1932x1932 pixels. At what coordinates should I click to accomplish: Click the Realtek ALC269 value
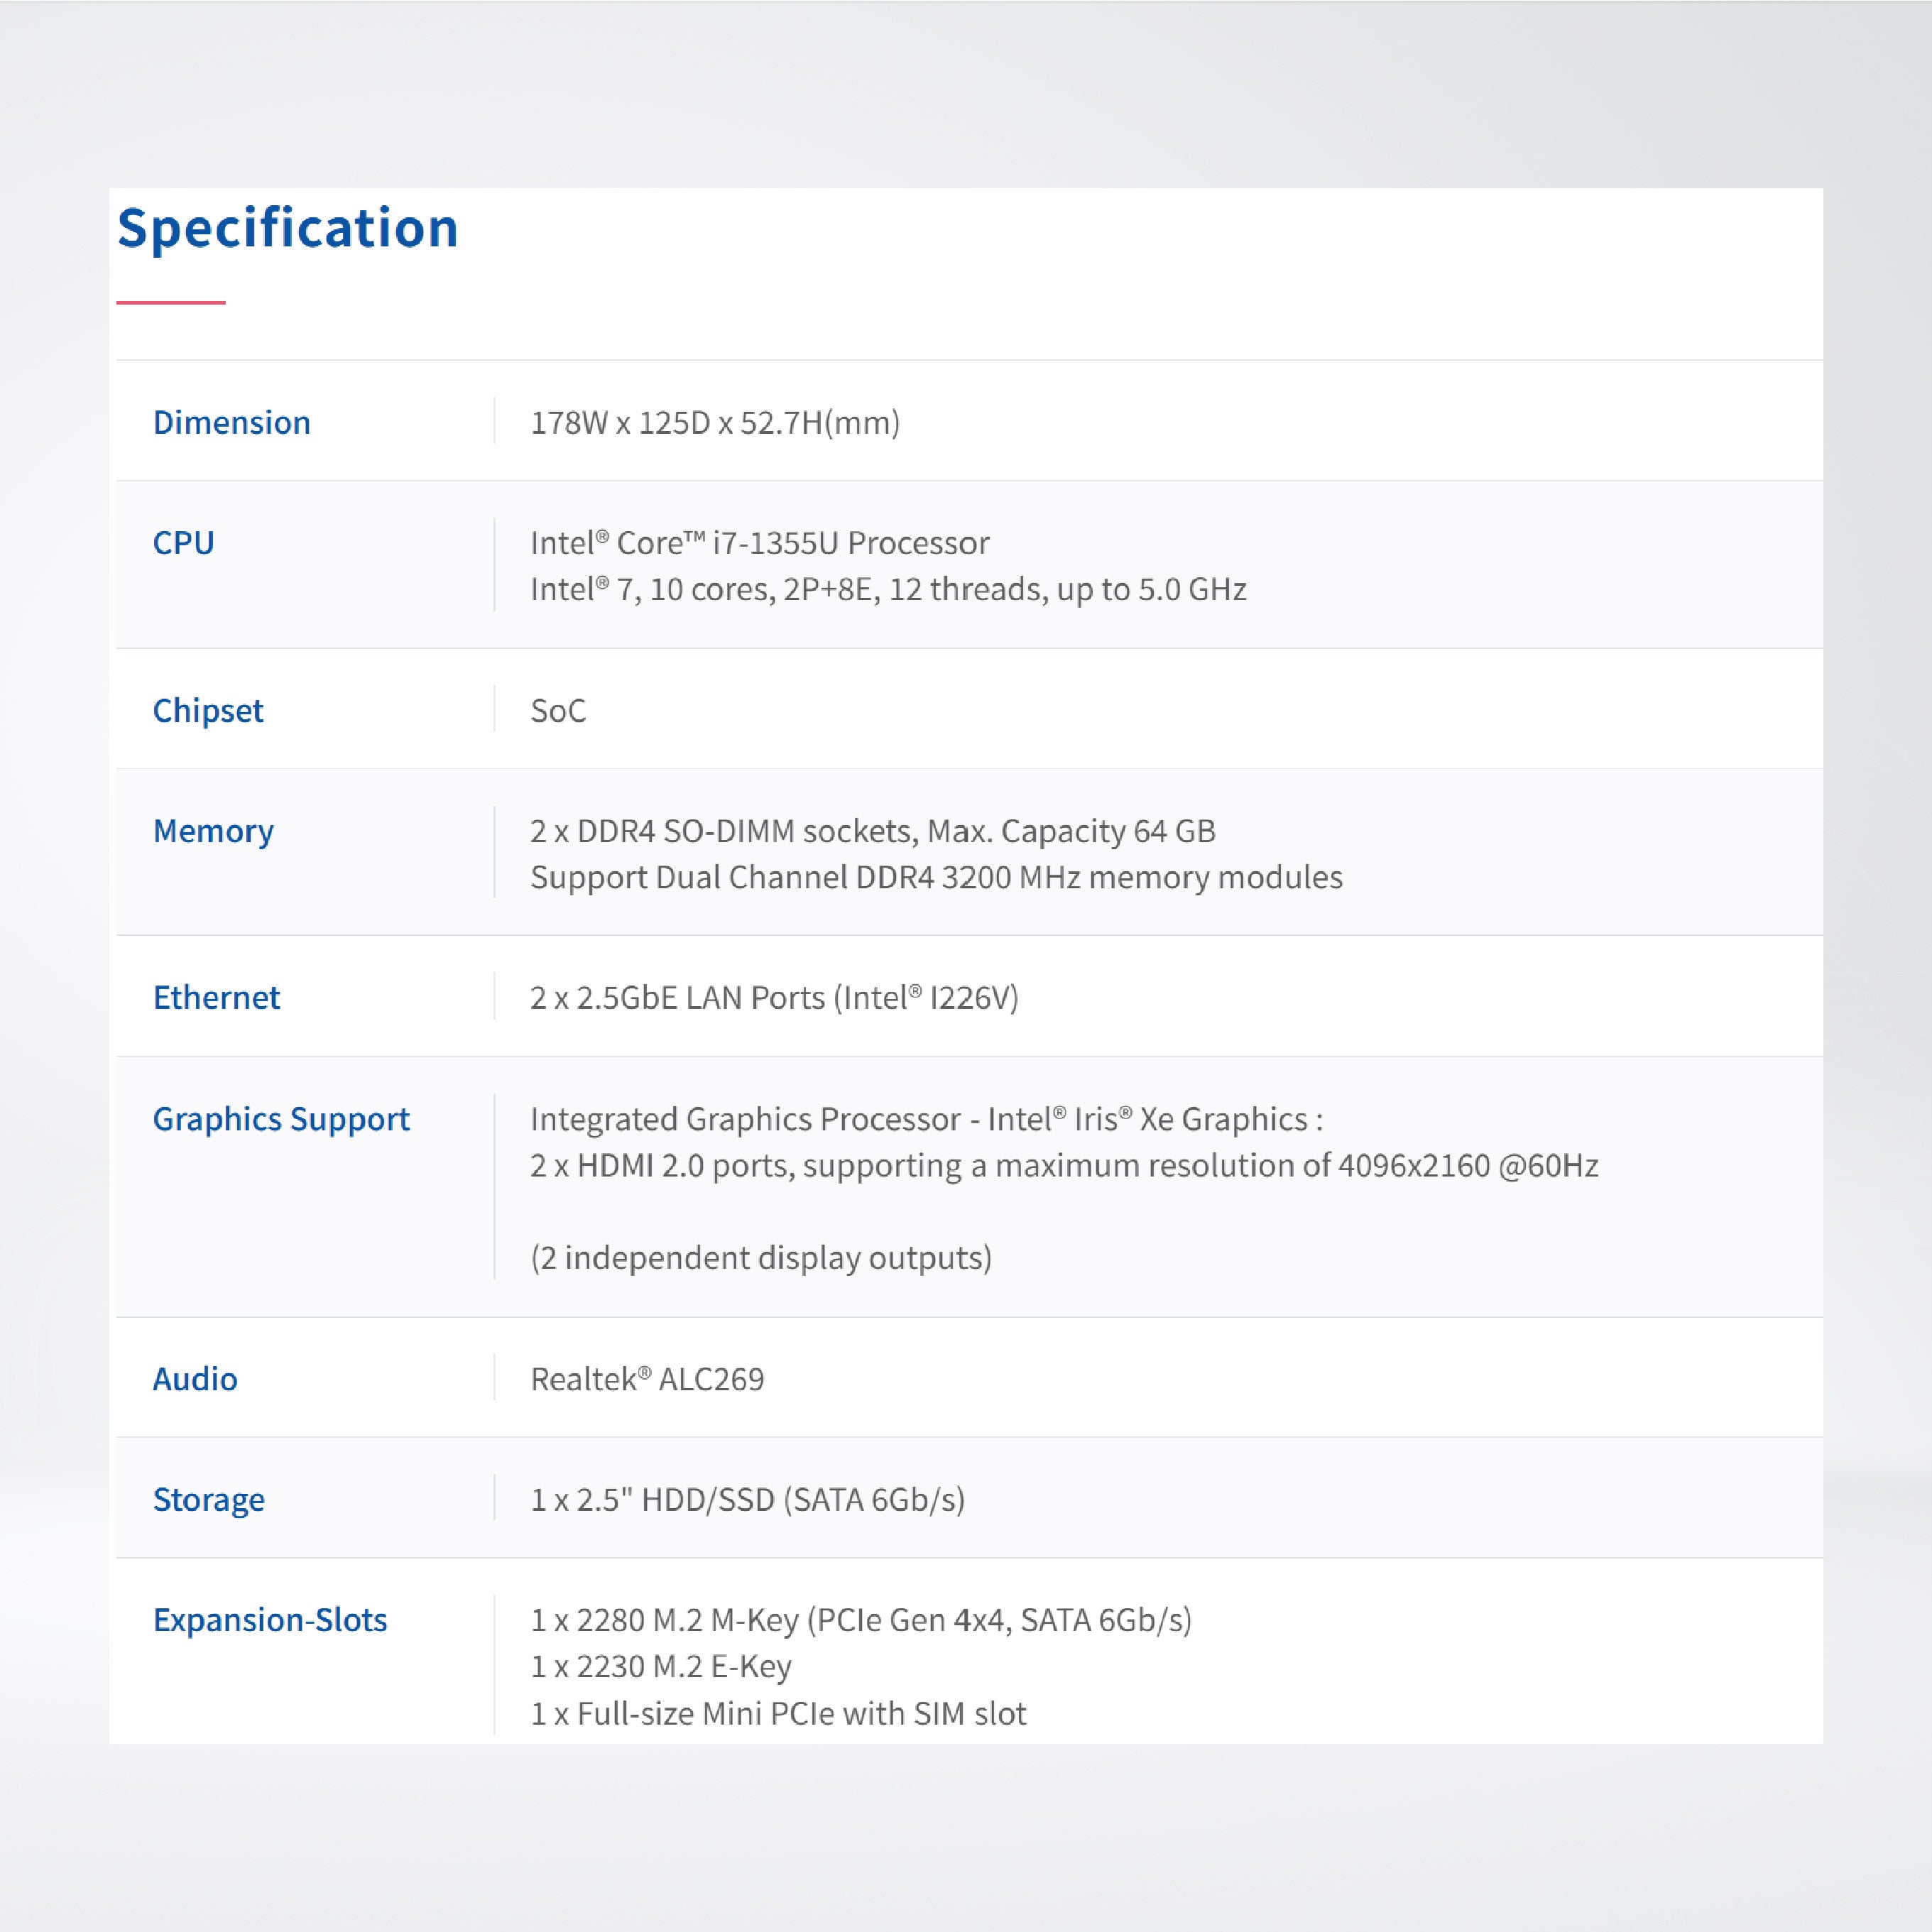(647, 1378)
